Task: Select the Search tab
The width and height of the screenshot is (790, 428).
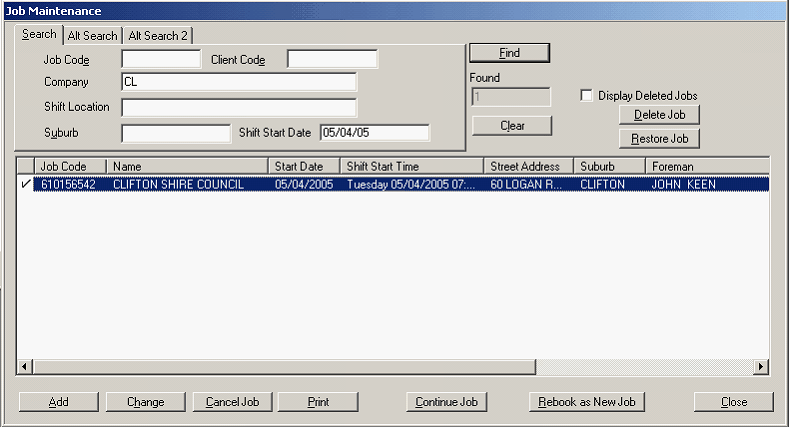Action: click(40, 35)
